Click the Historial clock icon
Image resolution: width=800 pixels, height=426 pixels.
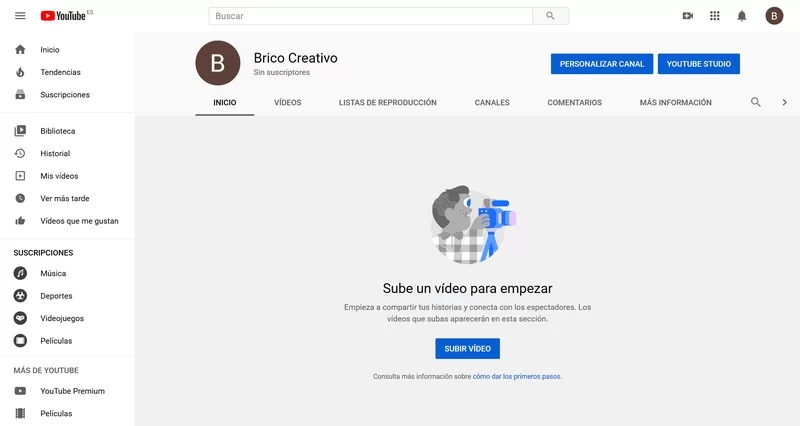click(20, 153)
